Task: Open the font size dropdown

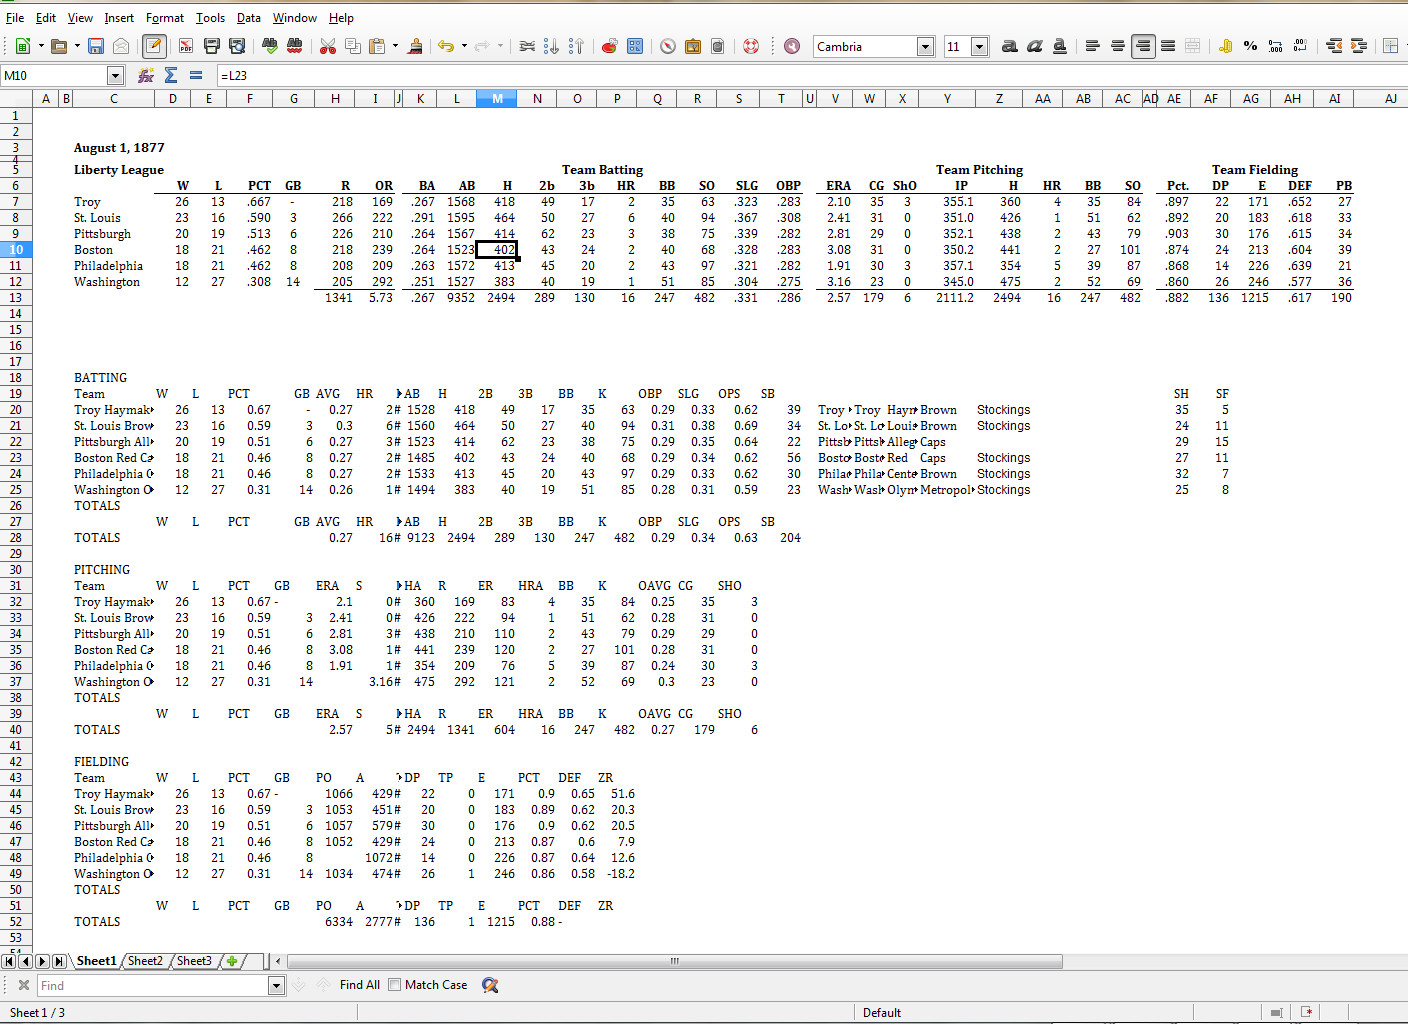Action: click(977, 46)
